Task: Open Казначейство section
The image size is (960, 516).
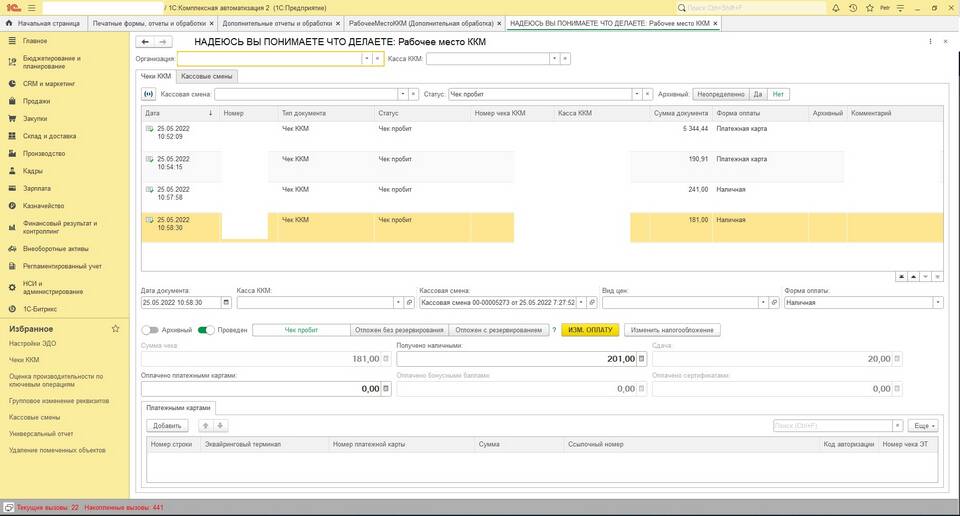Action: [x=43, y=206]
